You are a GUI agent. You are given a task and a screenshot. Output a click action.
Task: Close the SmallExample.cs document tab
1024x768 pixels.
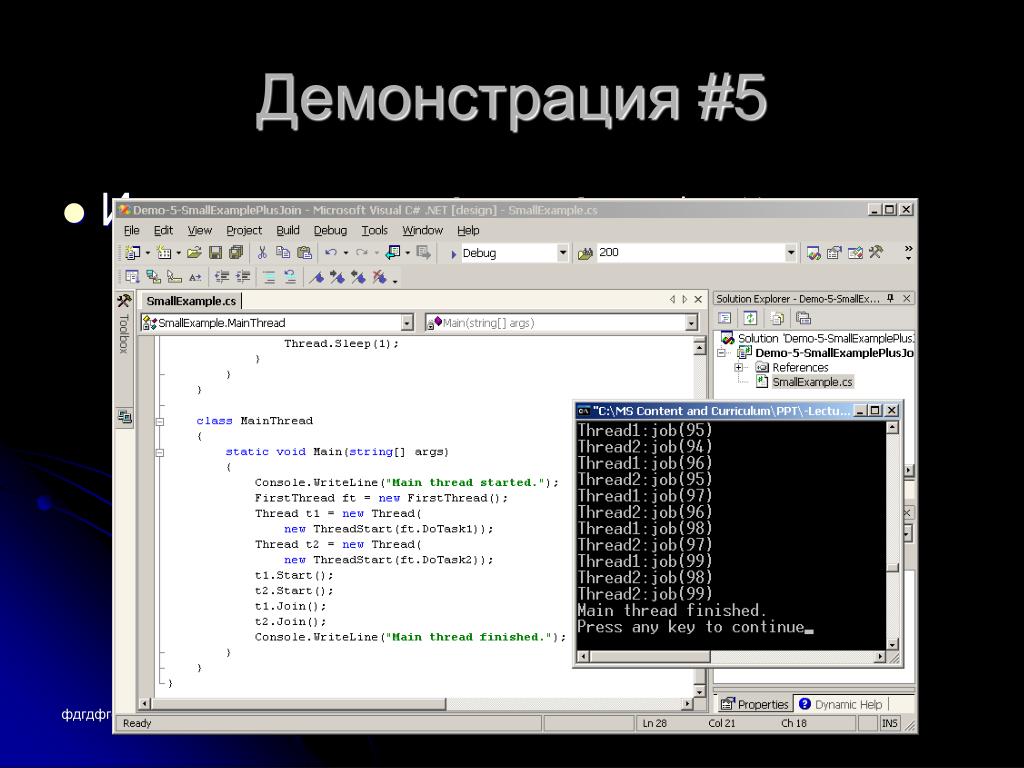coord(698,299)
